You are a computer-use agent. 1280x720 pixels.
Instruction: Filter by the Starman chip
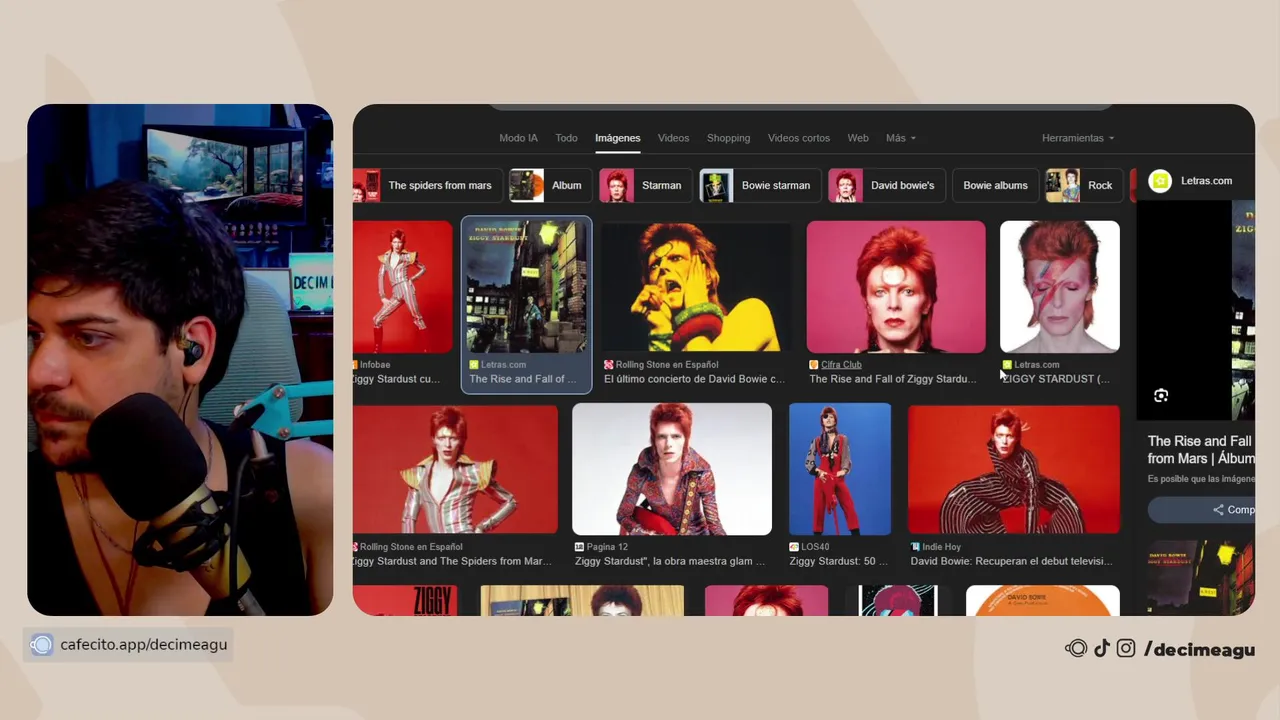645,185
